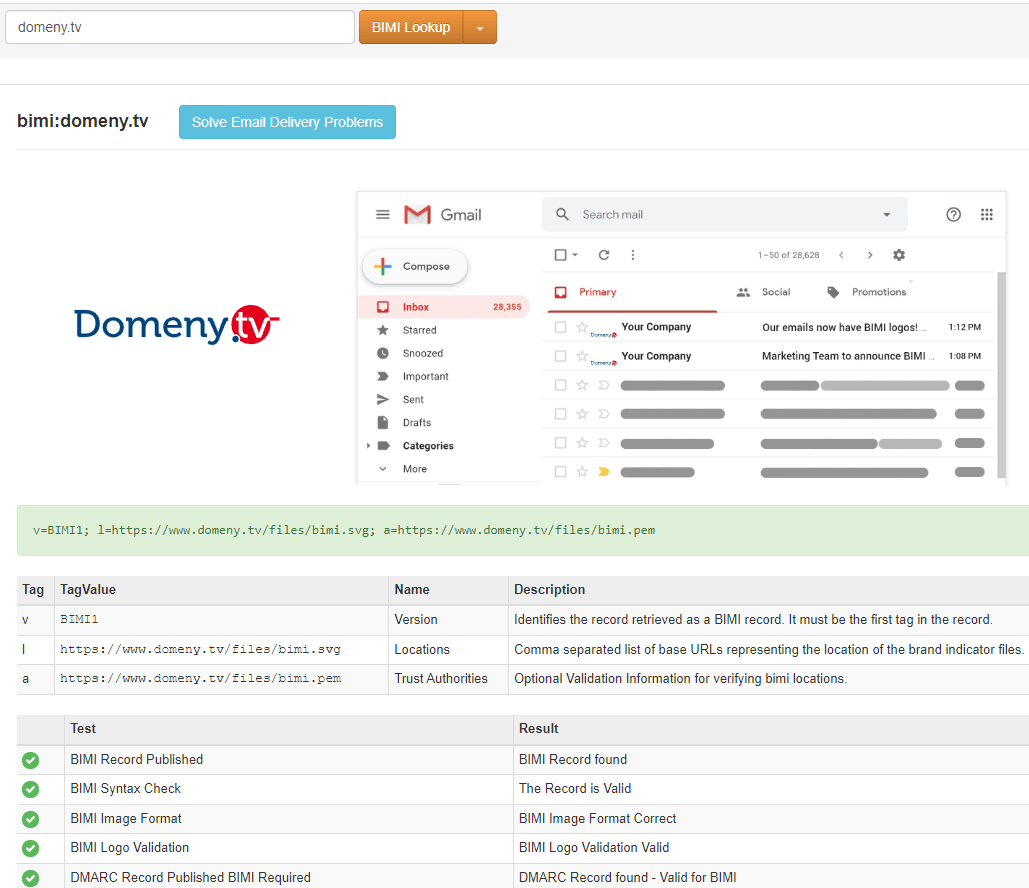
Task: Open the caret next to select-all checkbox
Action: 575,255
